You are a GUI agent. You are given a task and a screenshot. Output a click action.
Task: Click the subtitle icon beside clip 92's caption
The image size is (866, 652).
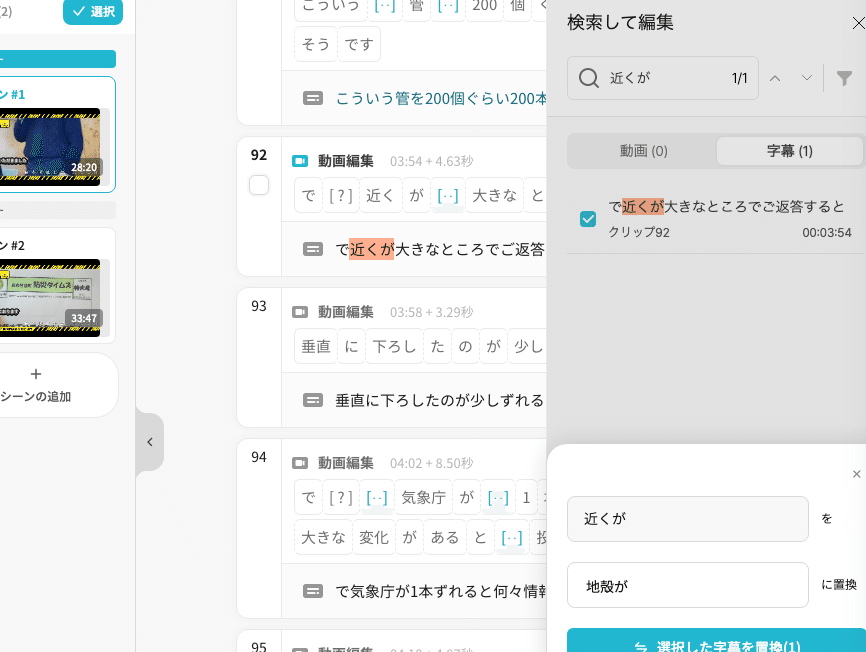click(x=312, y=248)
